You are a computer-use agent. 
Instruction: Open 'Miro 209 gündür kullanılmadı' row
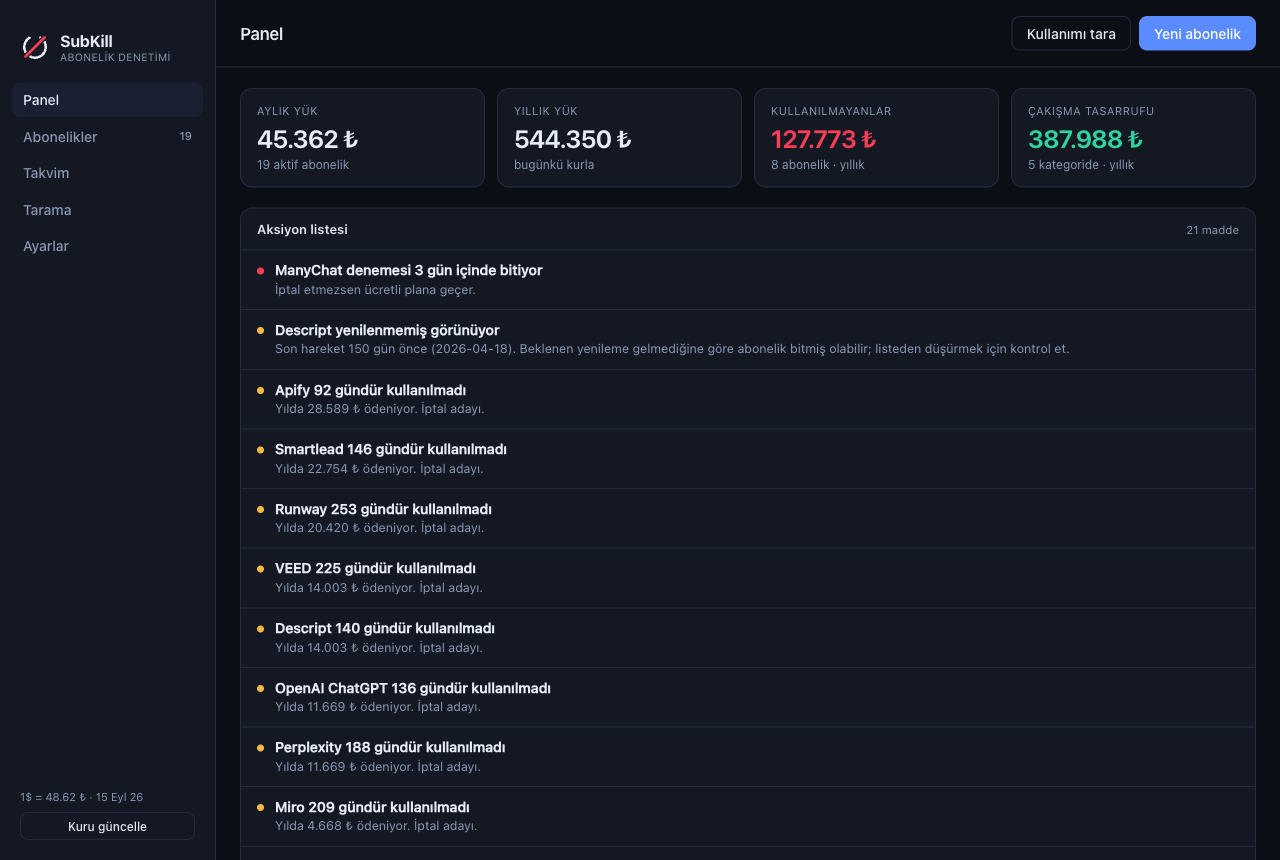tap(748, 816)
